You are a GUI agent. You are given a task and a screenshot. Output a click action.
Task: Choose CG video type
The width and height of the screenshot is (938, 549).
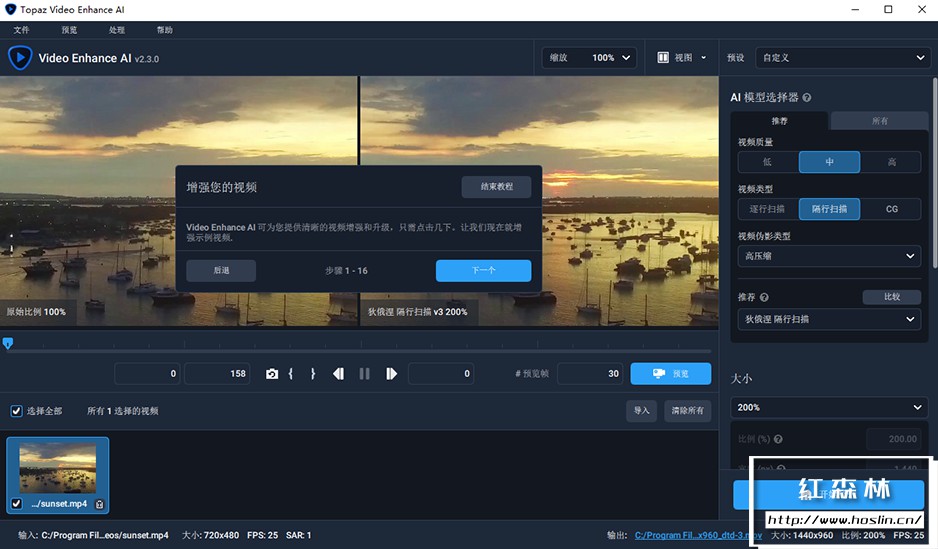(x=891, y=209)
